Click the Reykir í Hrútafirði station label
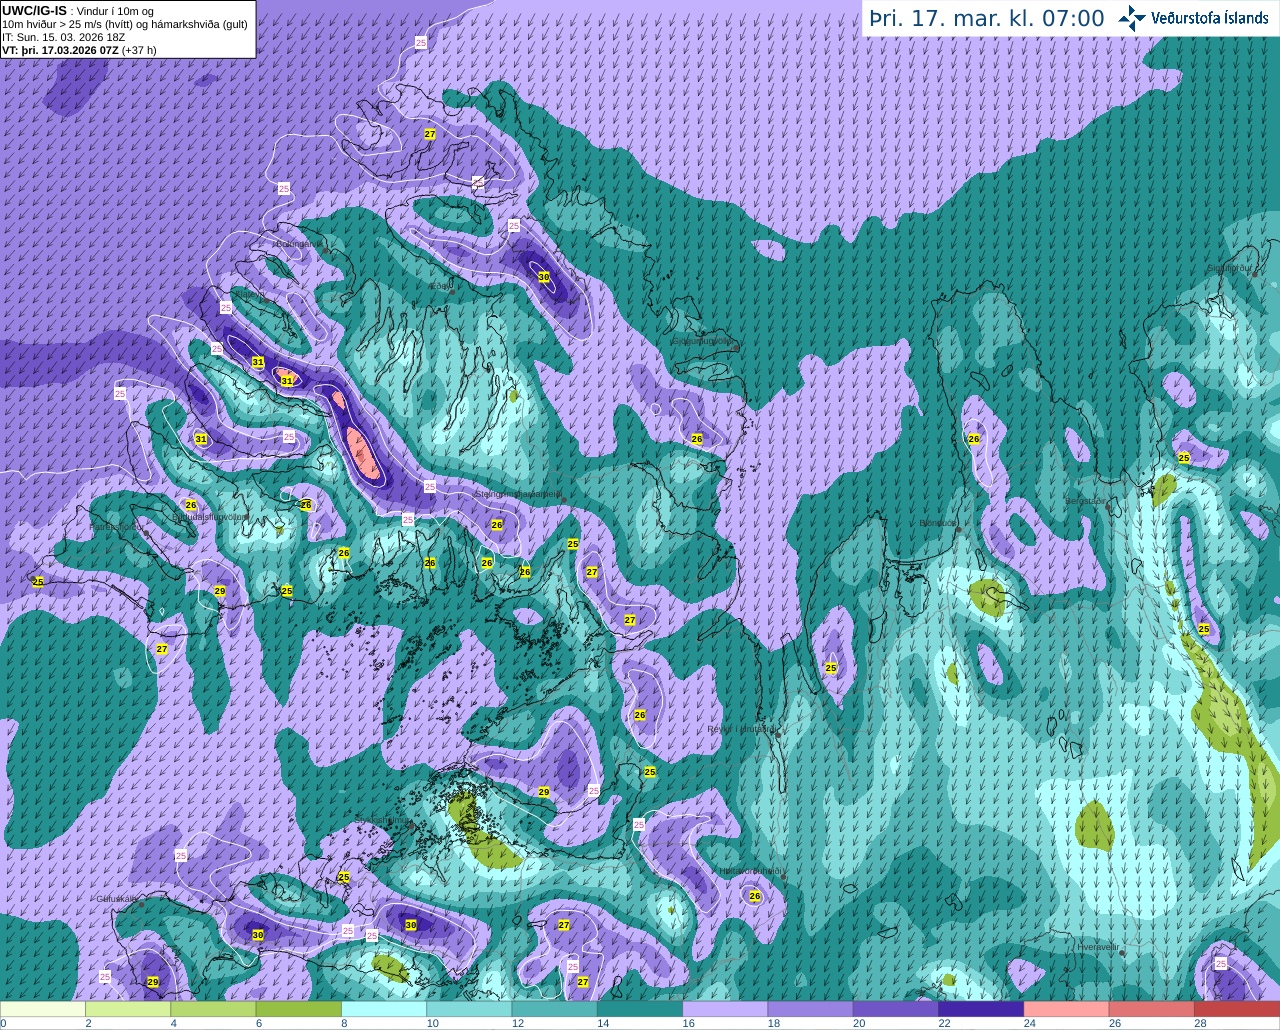 coord(741,729)
